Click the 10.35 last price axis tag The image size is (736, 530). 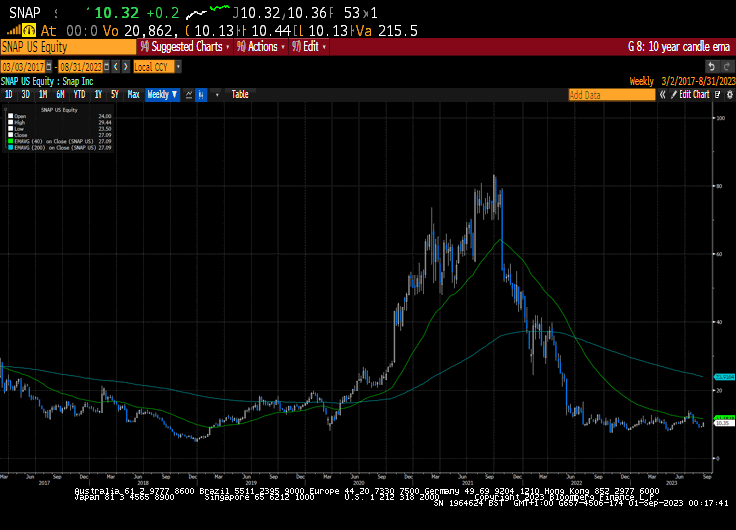[x=725, y=423]
